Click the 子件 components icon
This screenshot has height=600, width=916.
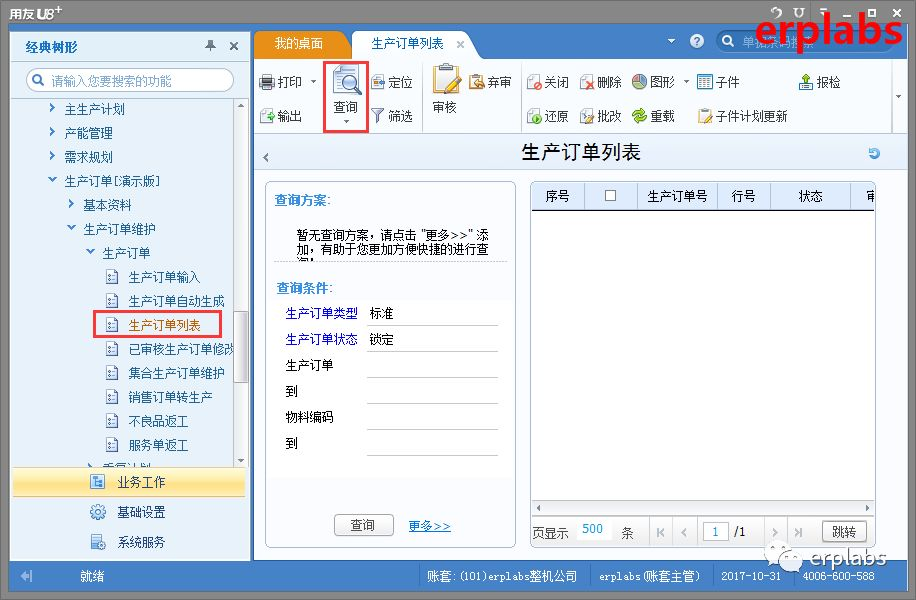pyautogui.click(x=705, y=82)
